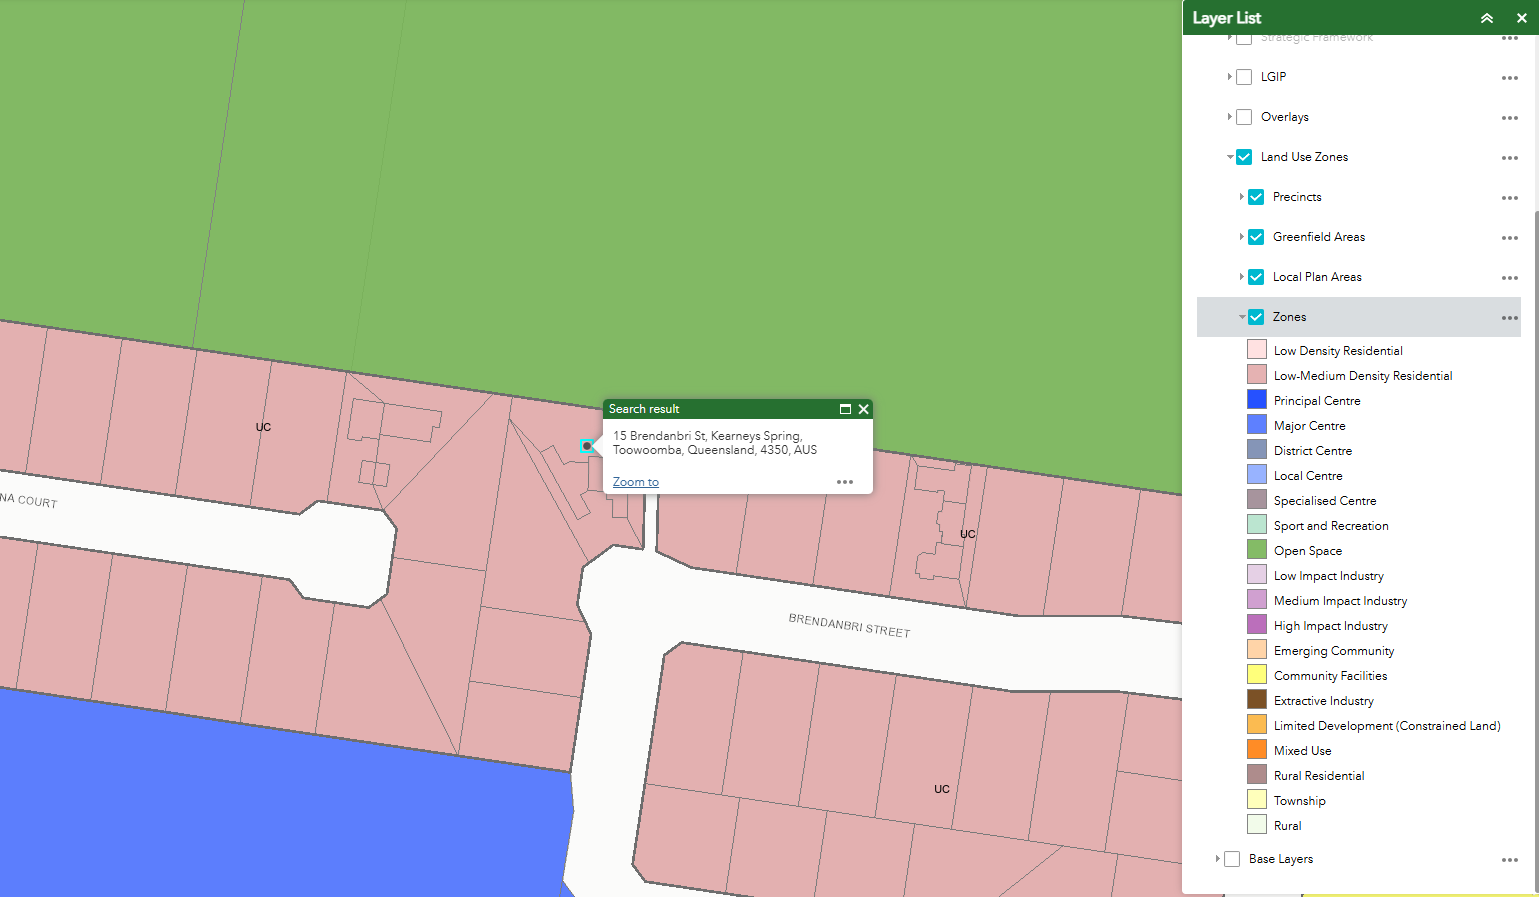Collapse the Layer List panel
Viewport: 1539px width, 897px height.
(1487, 18)
